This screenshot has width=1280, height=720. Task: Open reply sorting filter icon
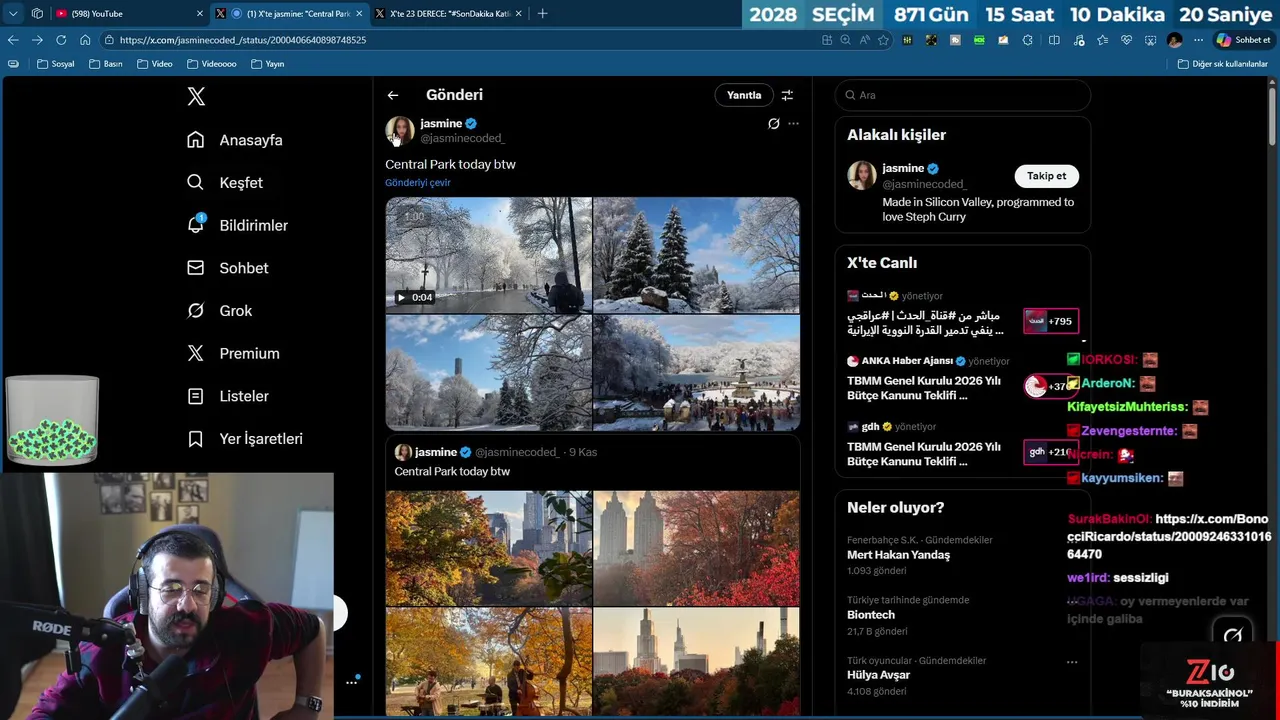(x=787, y=95)
